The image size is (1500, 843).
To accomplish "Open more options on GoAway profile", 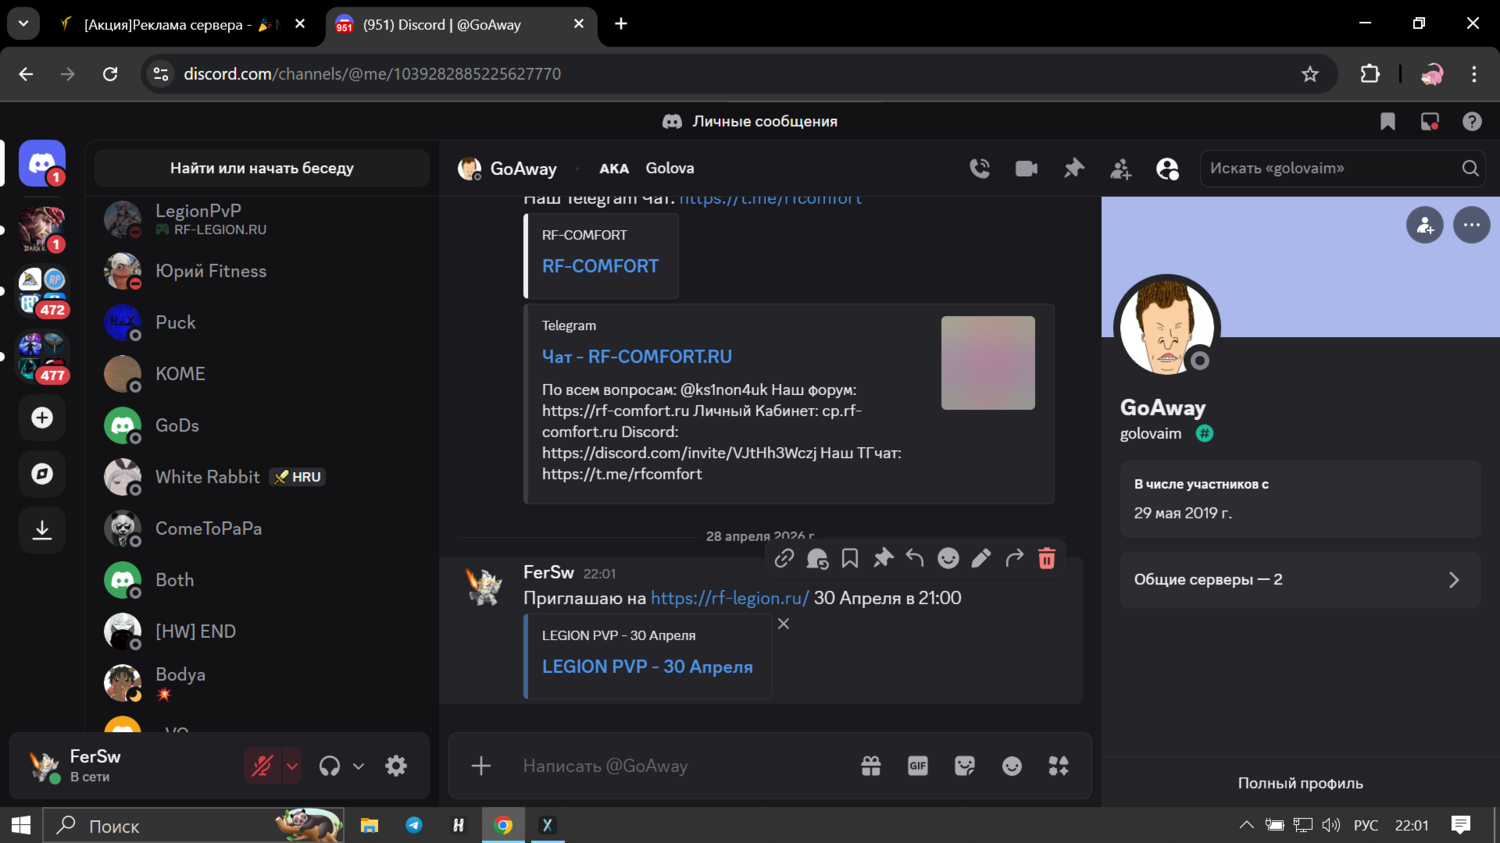I will click(1472, 225).
